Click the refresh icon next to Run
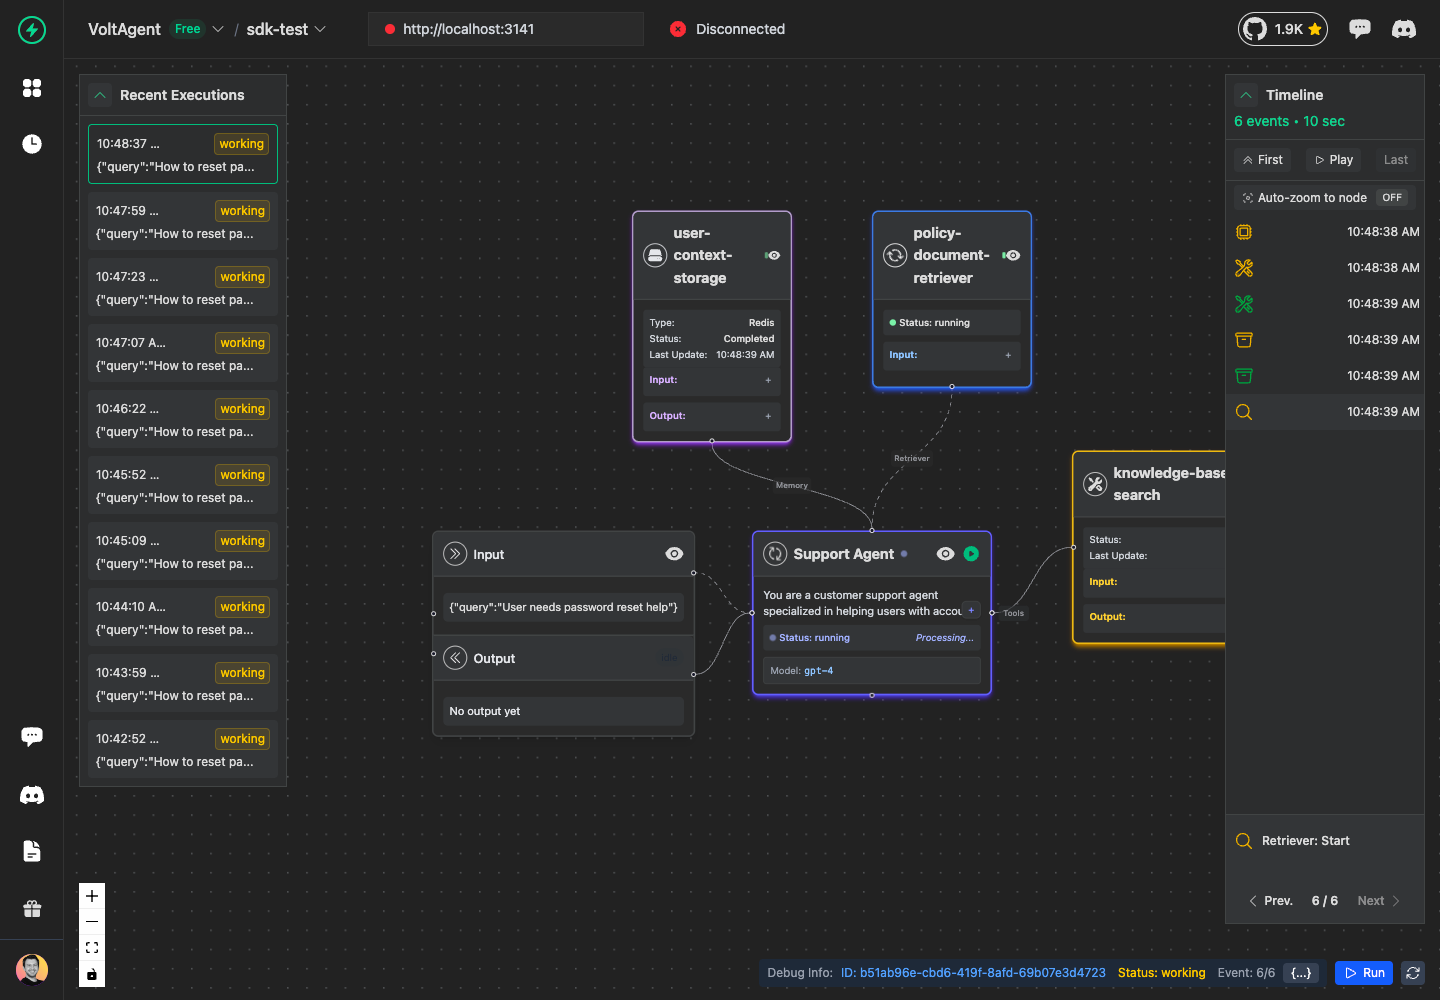 coord(1413,973)
